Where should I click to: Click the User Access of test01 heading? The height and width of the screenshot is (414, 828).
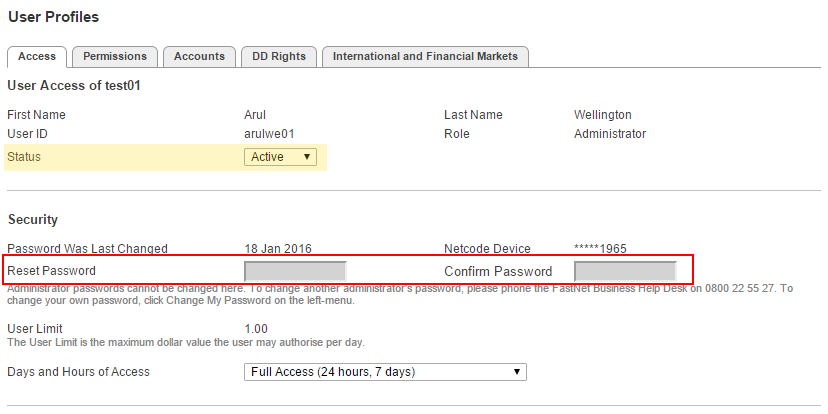pyautogui.click(x=74, y=86)
